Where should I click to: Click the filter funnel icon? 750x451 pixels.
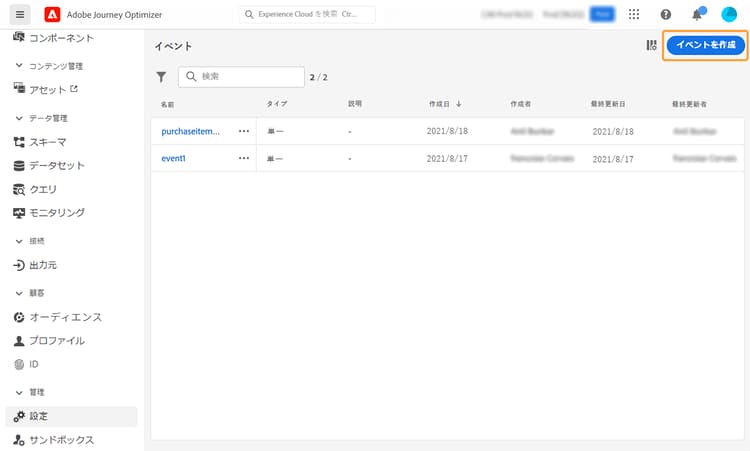pyautogui.click(x=161, y=77)
